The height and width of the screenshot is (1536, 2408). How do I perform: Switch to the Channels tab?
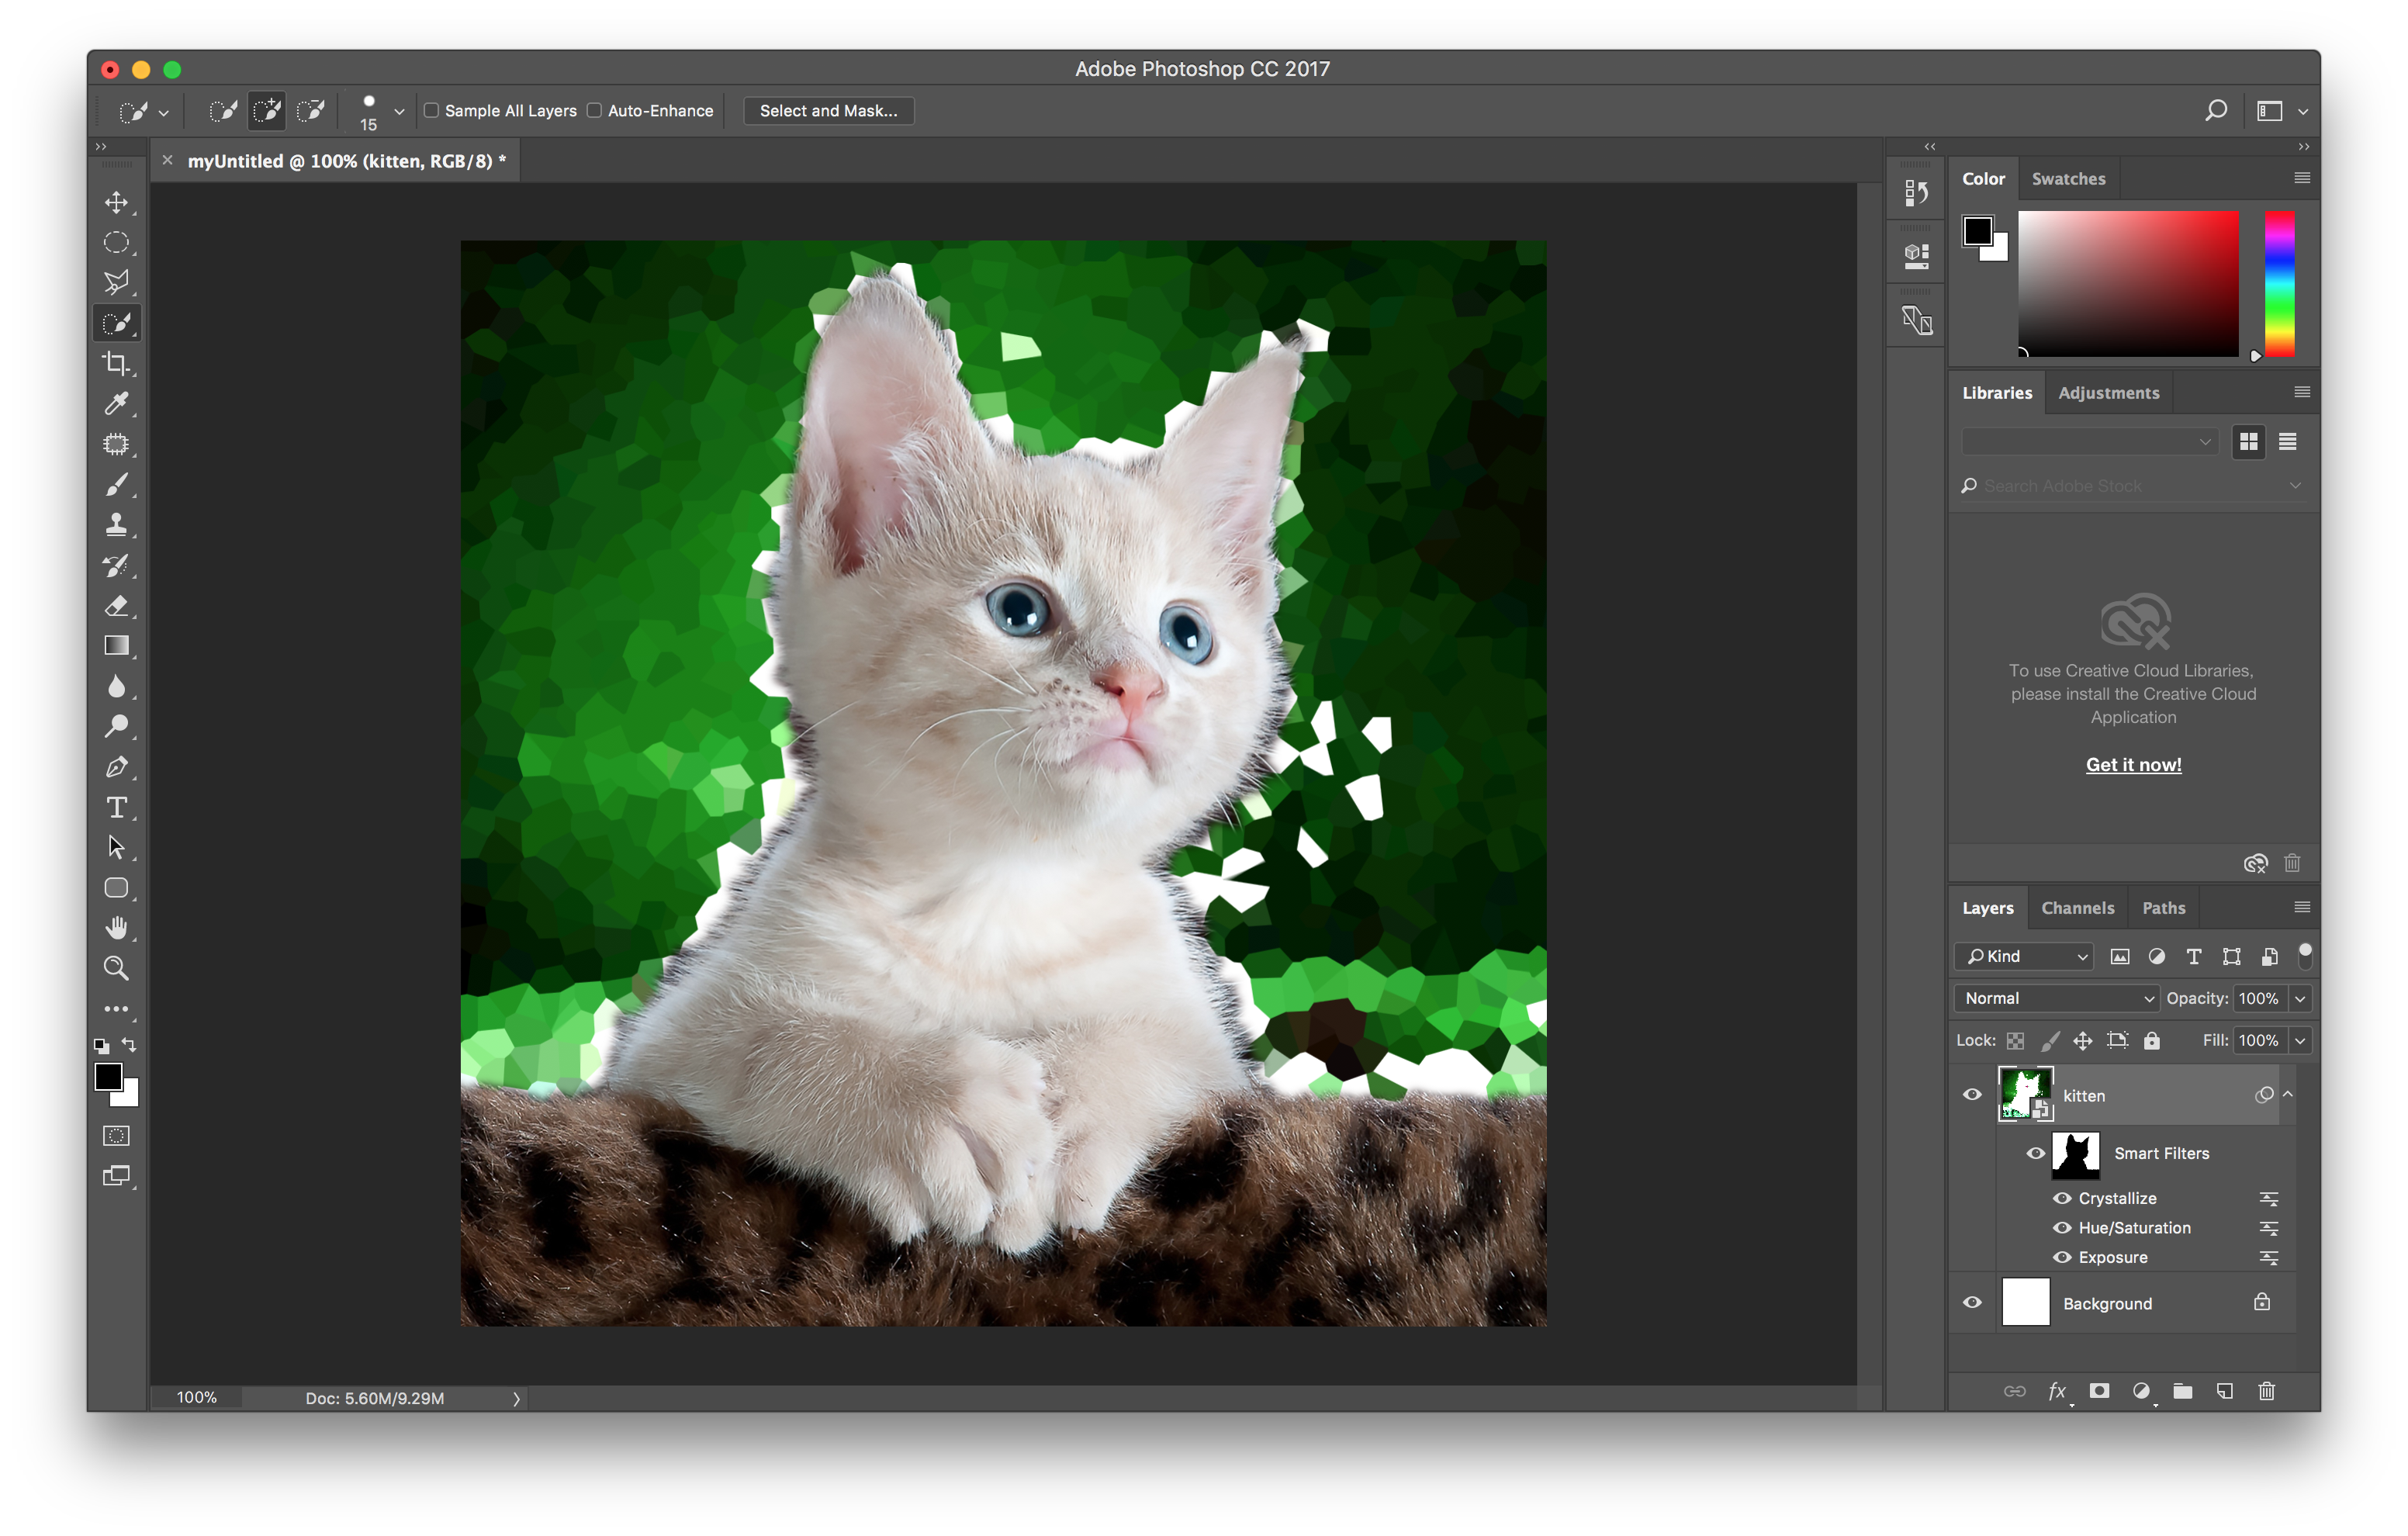2078,907
